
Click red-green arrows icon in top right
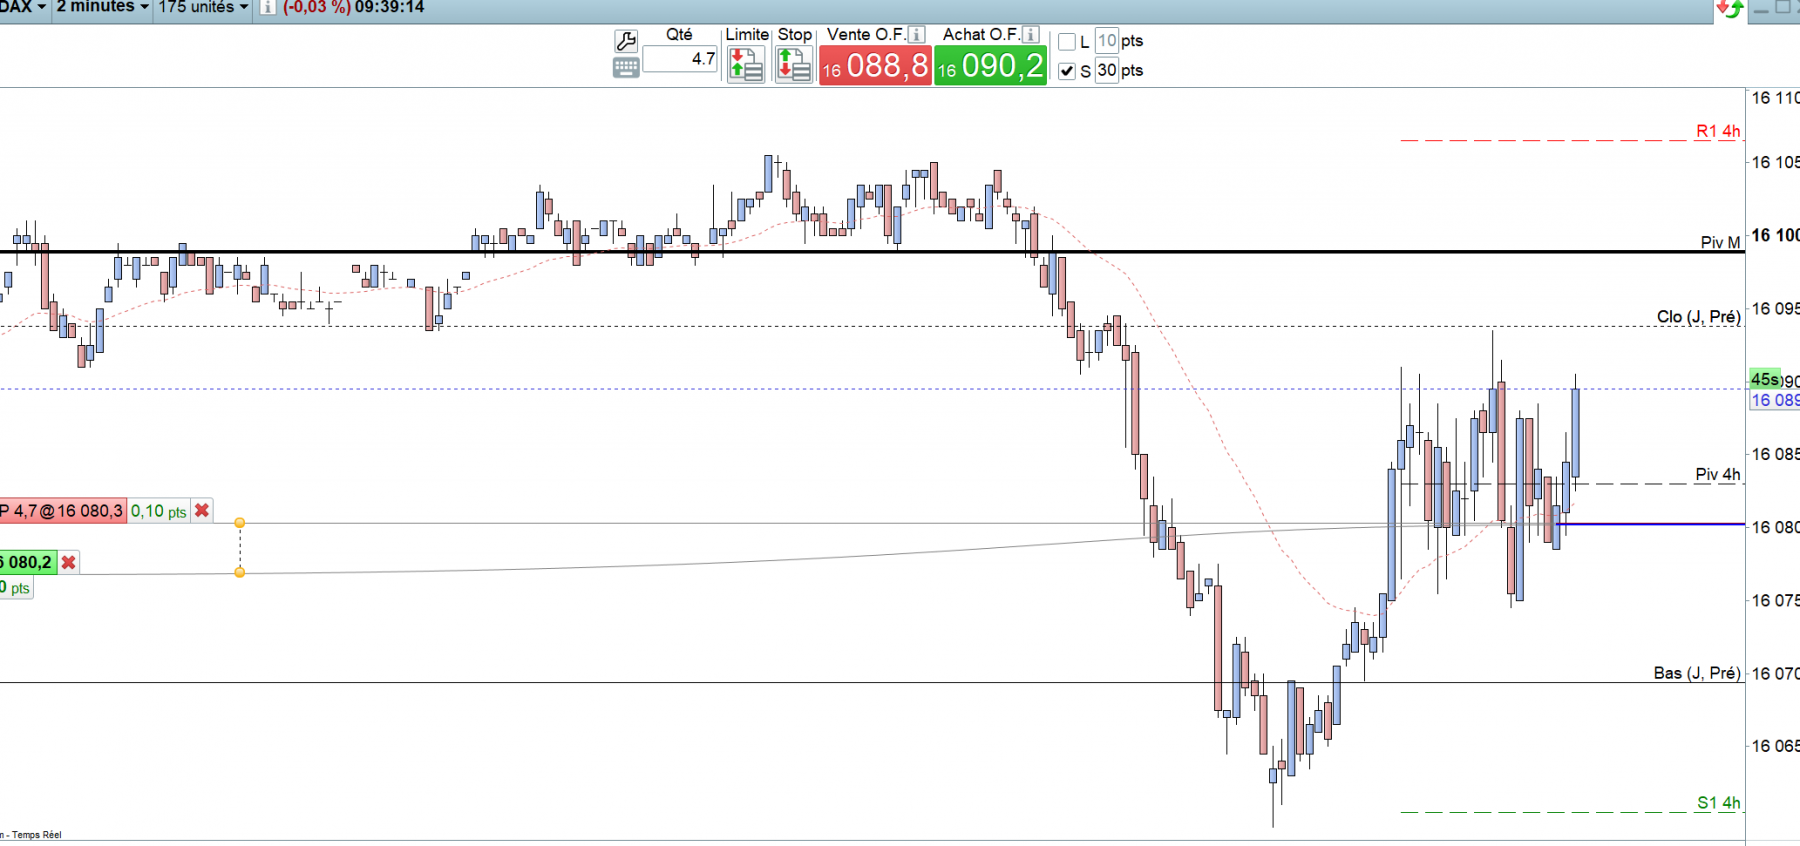[1729, 9]
